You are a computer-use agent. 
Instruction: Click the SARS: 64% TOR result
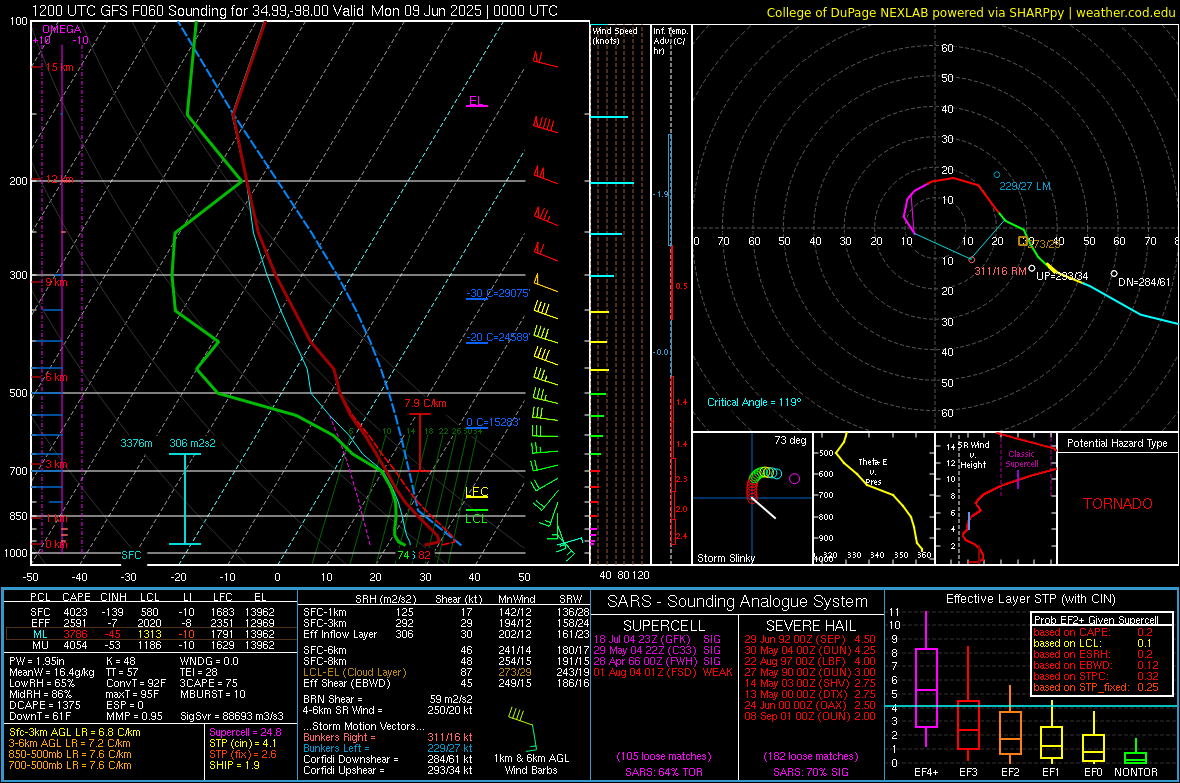[x=663, y=772]
